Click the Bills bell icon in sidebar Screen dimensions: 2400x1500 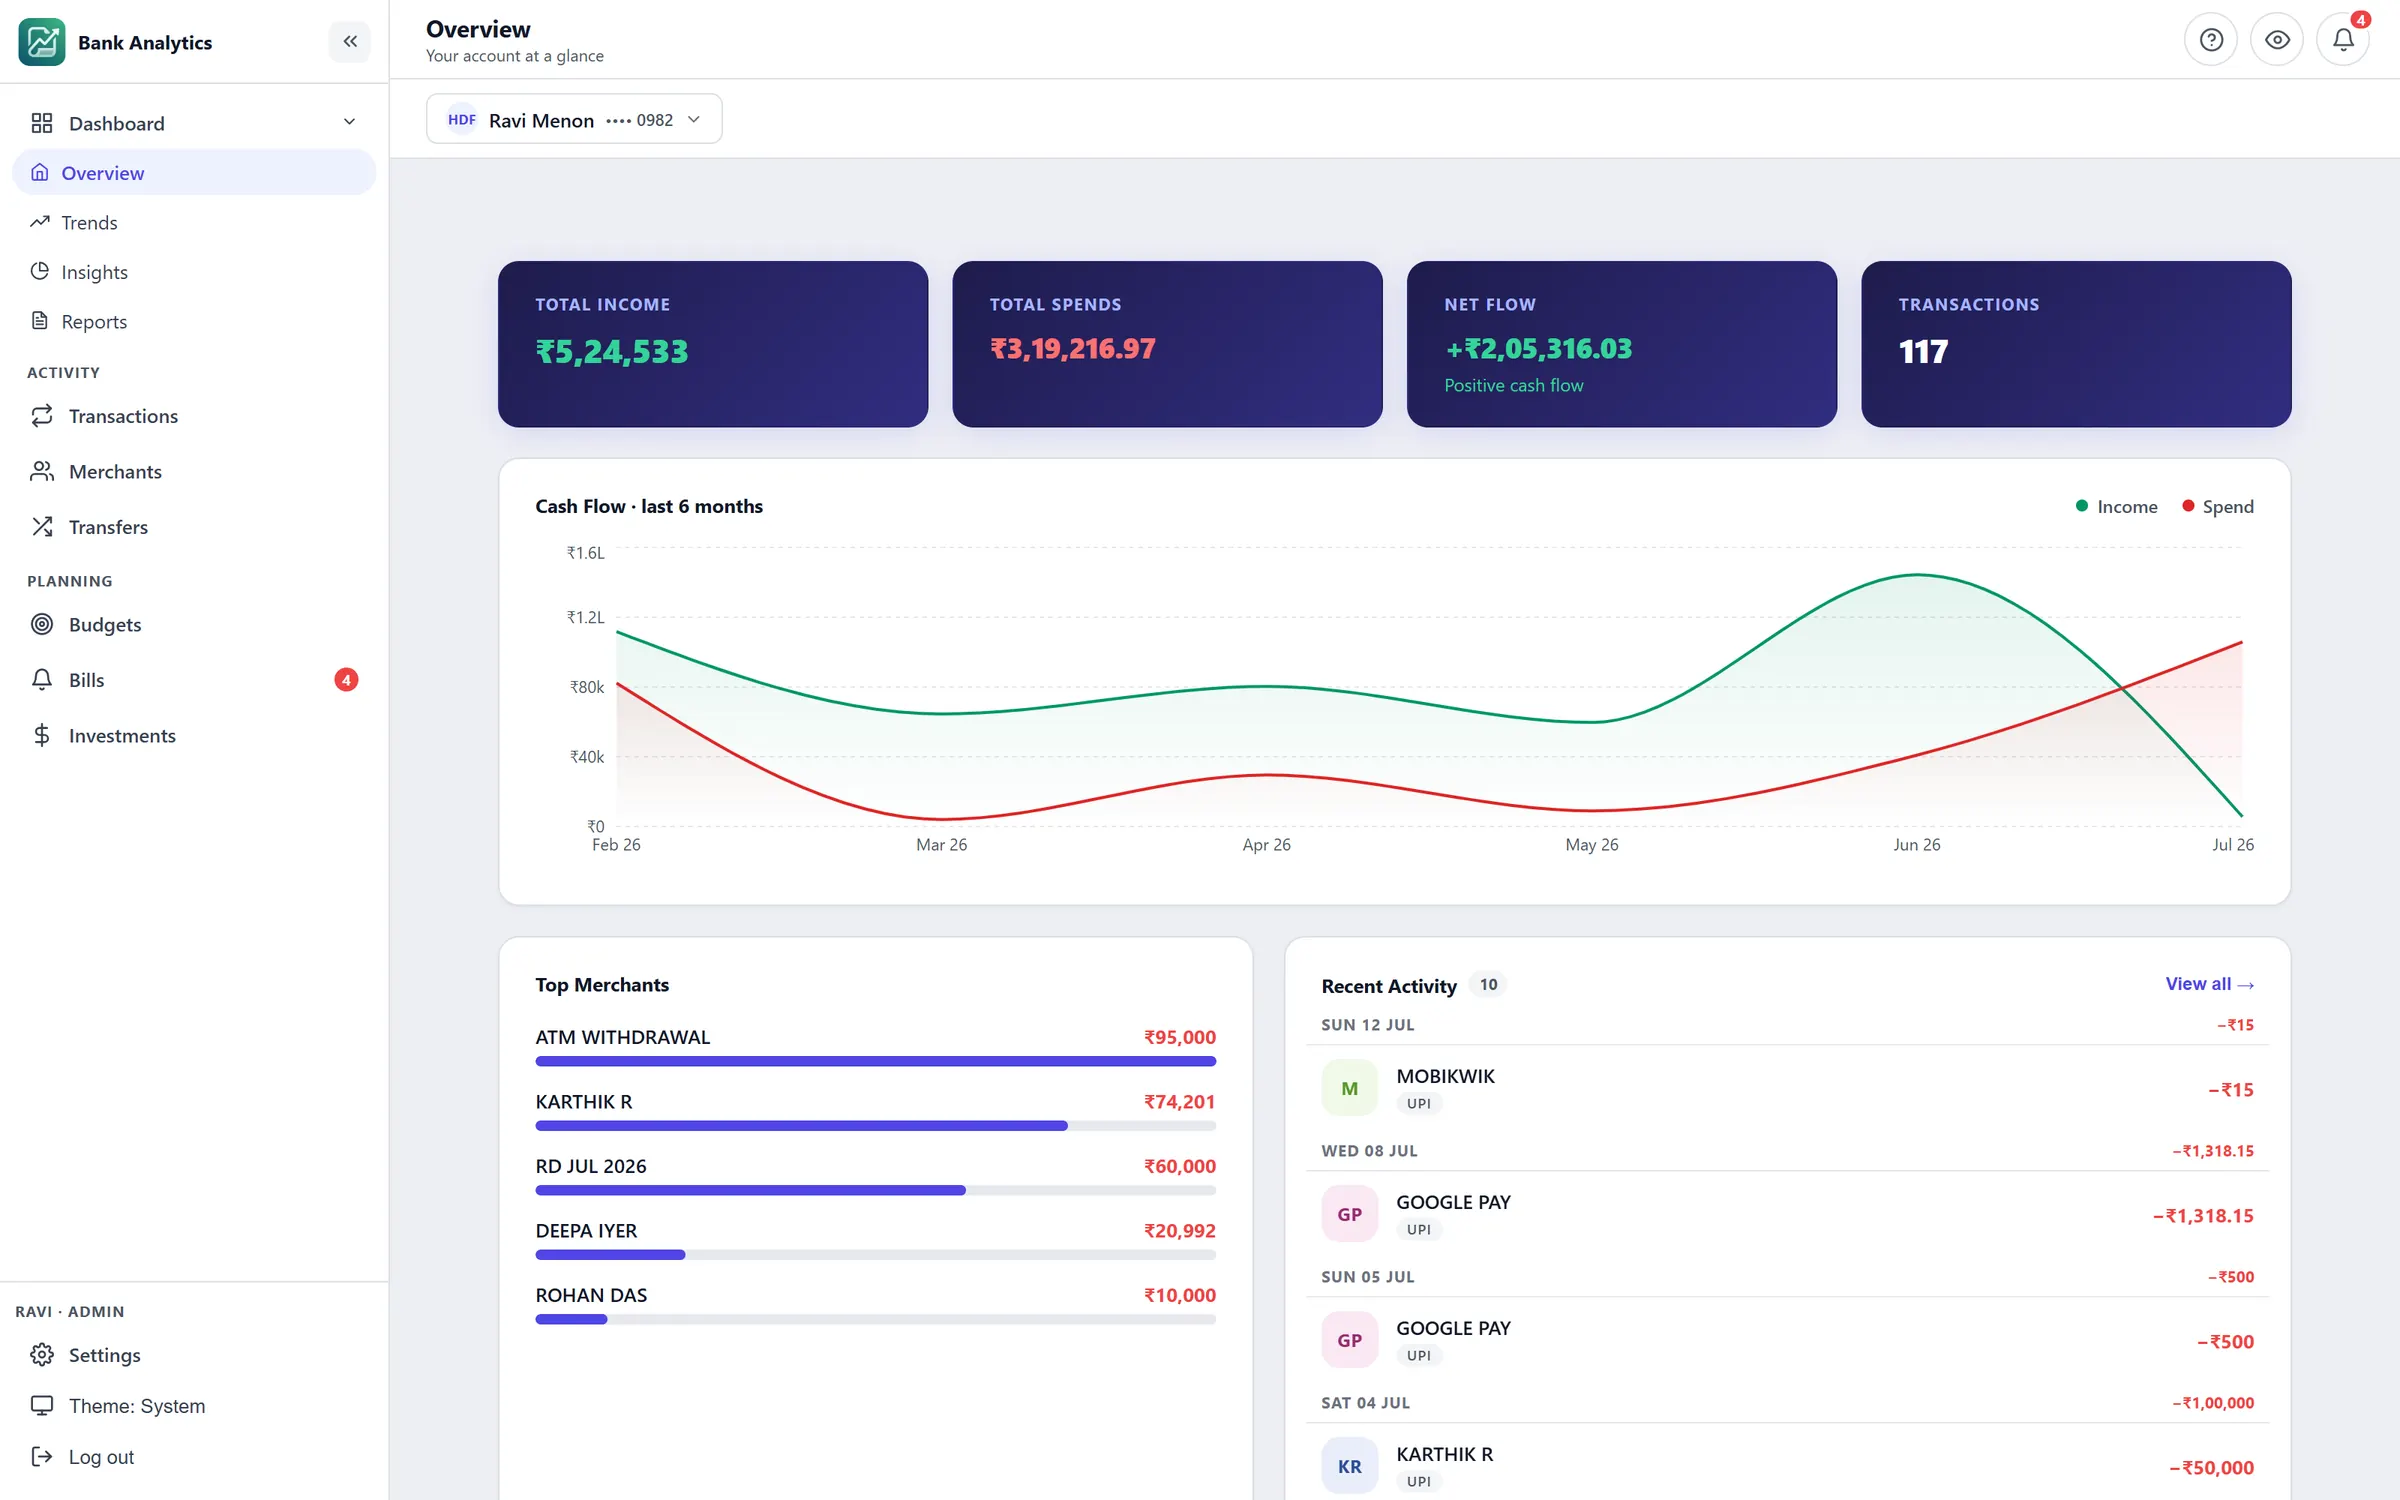(42, 680)
